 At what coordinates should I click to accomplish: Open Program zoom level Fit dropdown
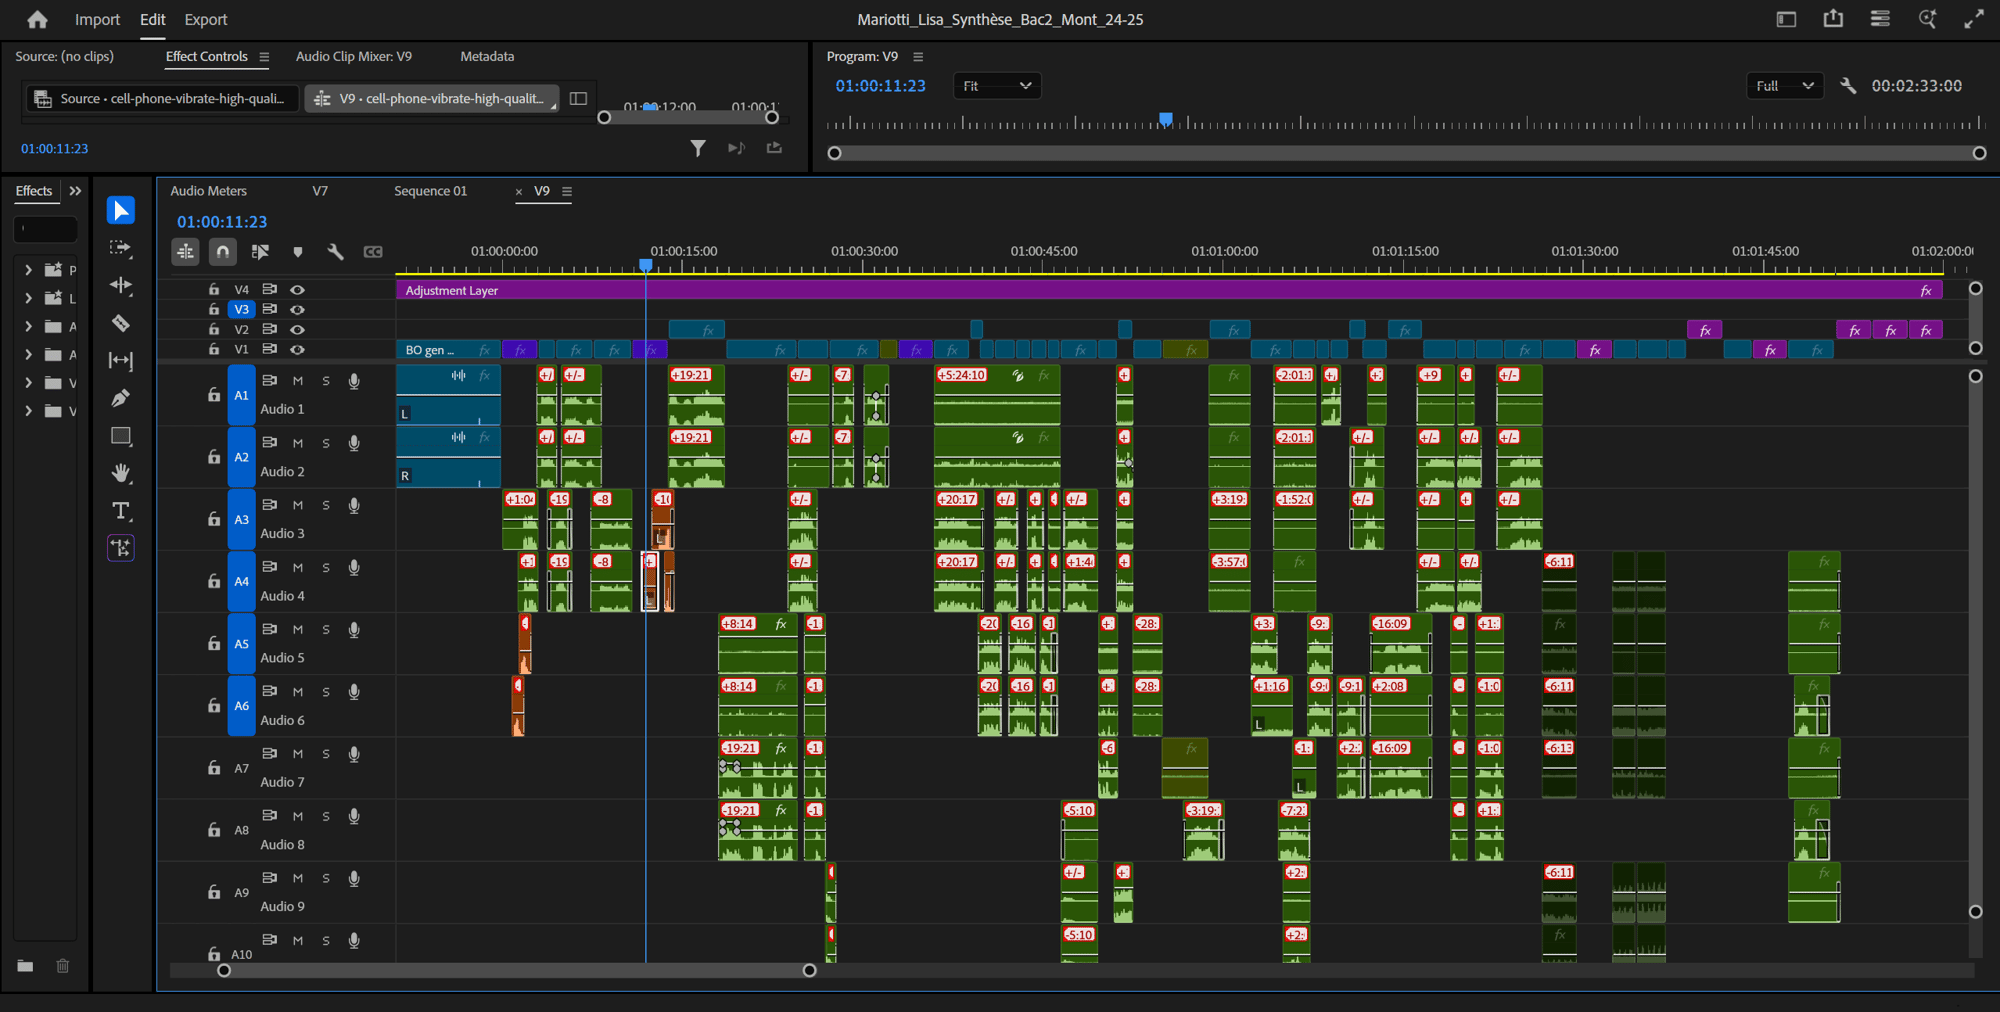pos(997,86)
